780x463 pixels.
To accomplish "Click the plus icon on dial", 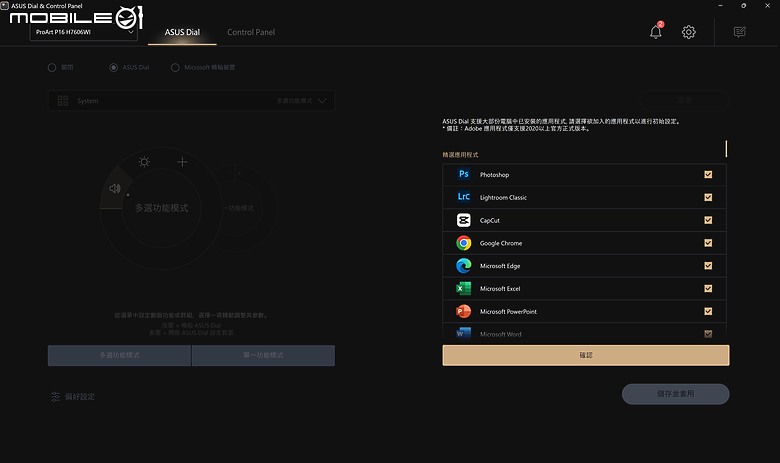I will pyautogui.click(x=183, y=162).
